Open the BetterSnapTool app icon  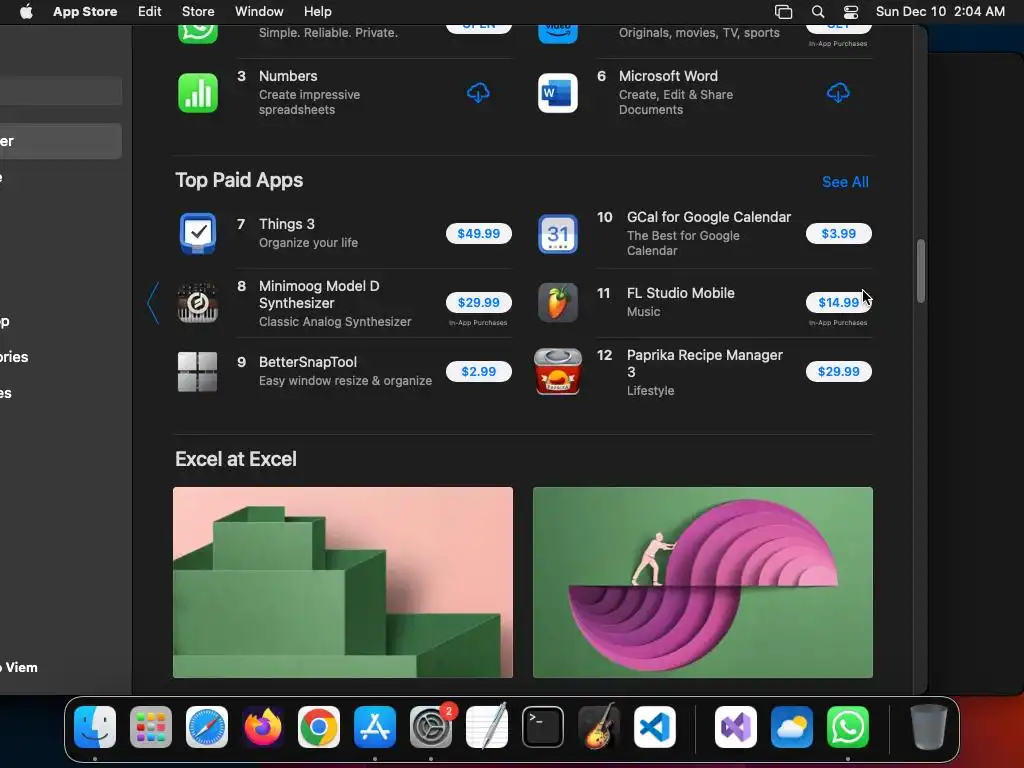pyautogui.click(x=198, y=372)
